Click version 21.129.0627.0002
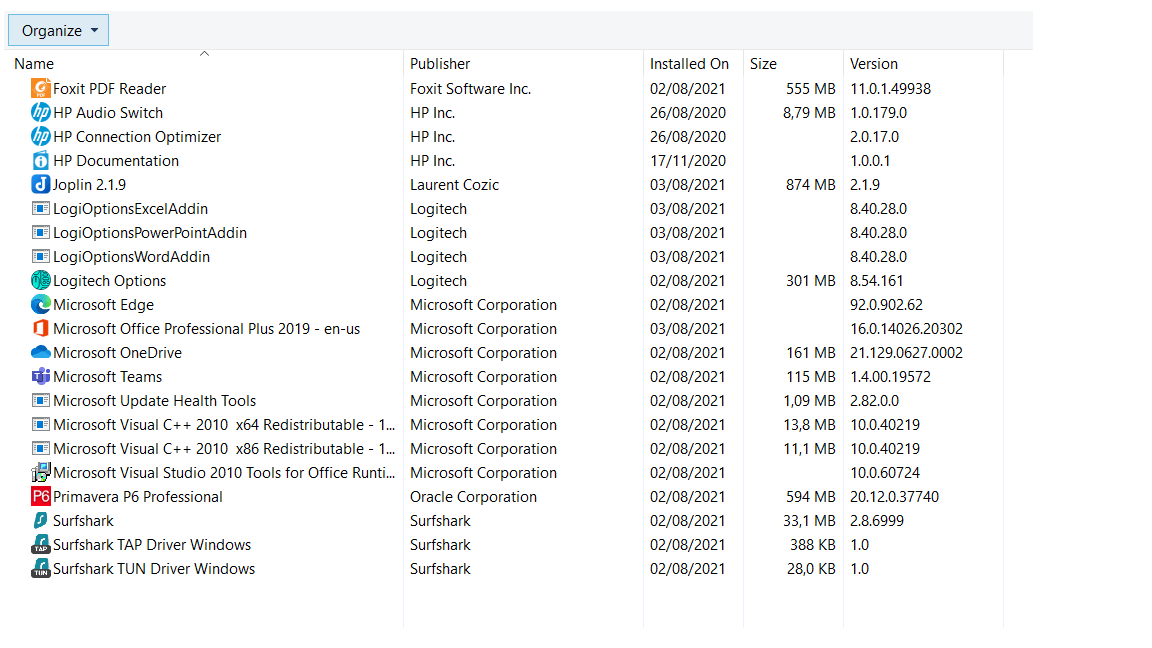This screenshot has height=648, width=1152. click(906, 353)
